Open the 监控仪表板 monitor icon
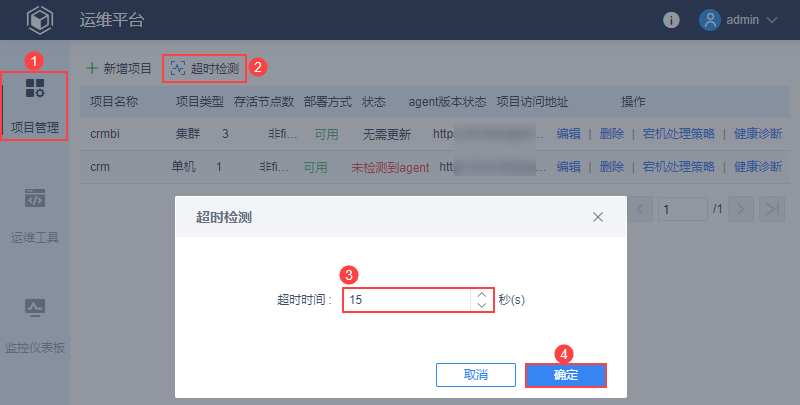 (x=35, y=308)
